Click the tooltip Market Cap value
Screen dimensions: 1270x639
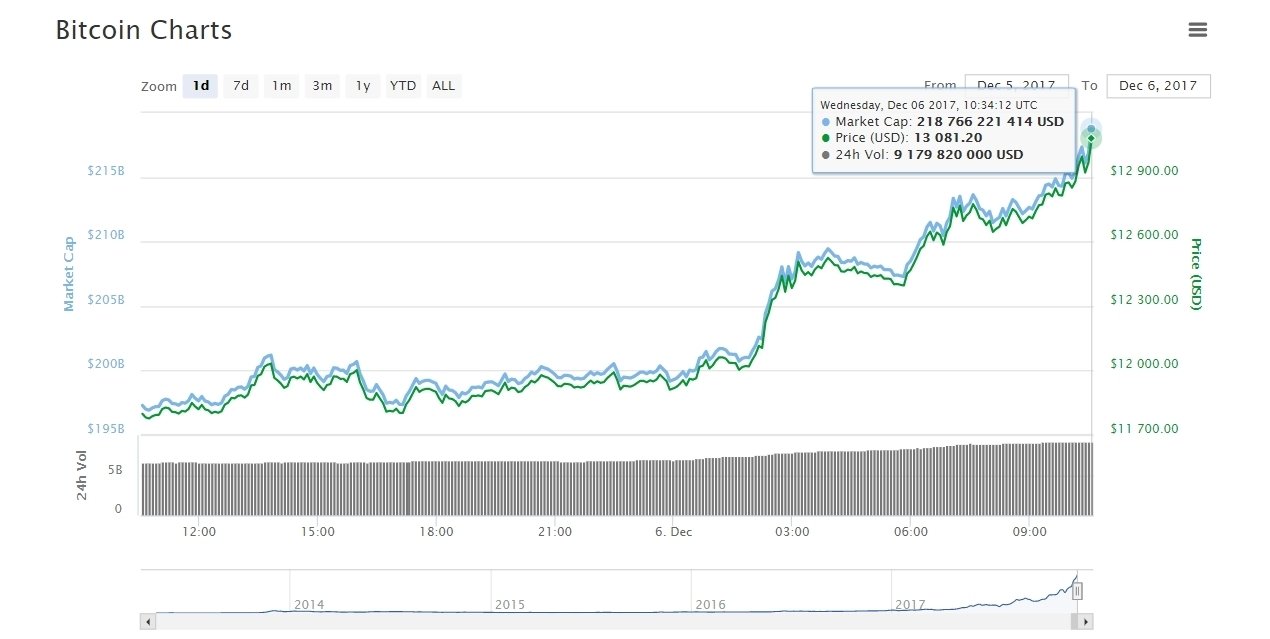[x=990, y=121]
